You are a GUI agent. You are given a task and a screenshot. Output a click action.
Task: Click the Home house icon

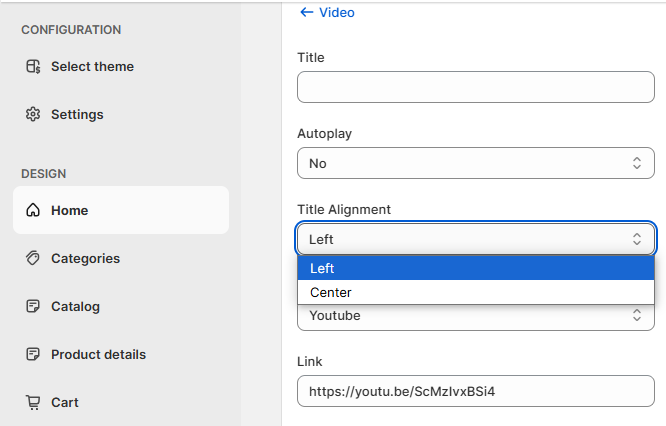(x=33, y=210)
